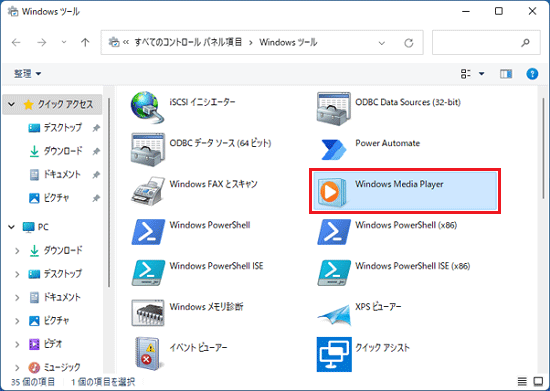This screenshot has height=391, width=550.
Task: Select Windows メモリ診断 icon
Action: [x=148, y=313]
